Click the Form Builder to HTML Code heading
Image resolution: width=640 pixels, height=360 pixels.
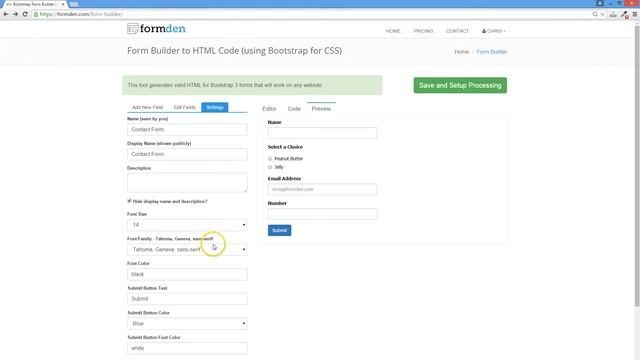coord(235,51)
